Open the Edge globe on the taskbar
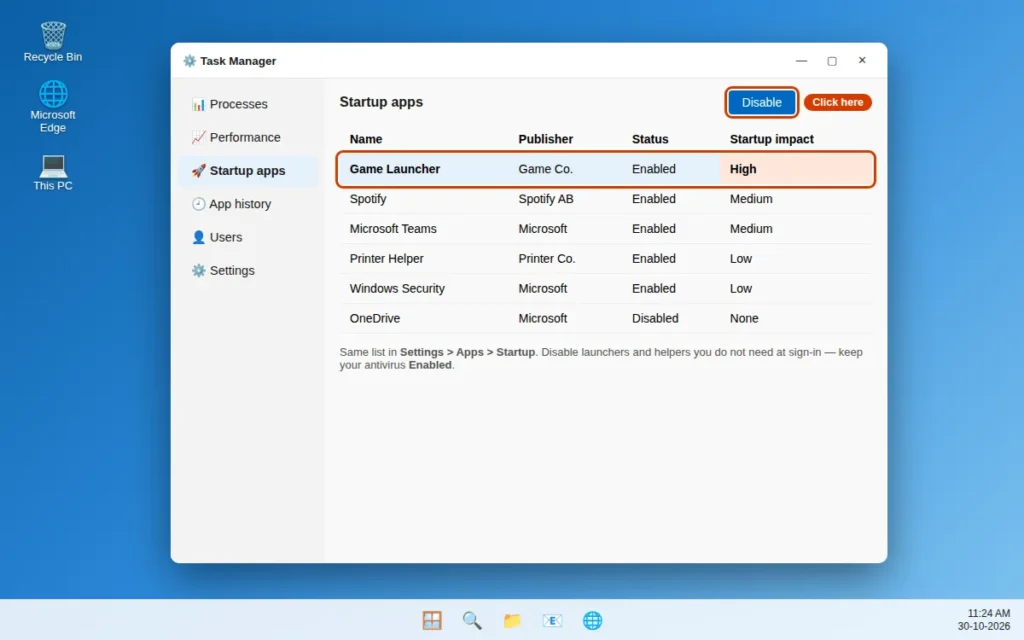Viewport: 1024px width, 640px height. [592, 620]
